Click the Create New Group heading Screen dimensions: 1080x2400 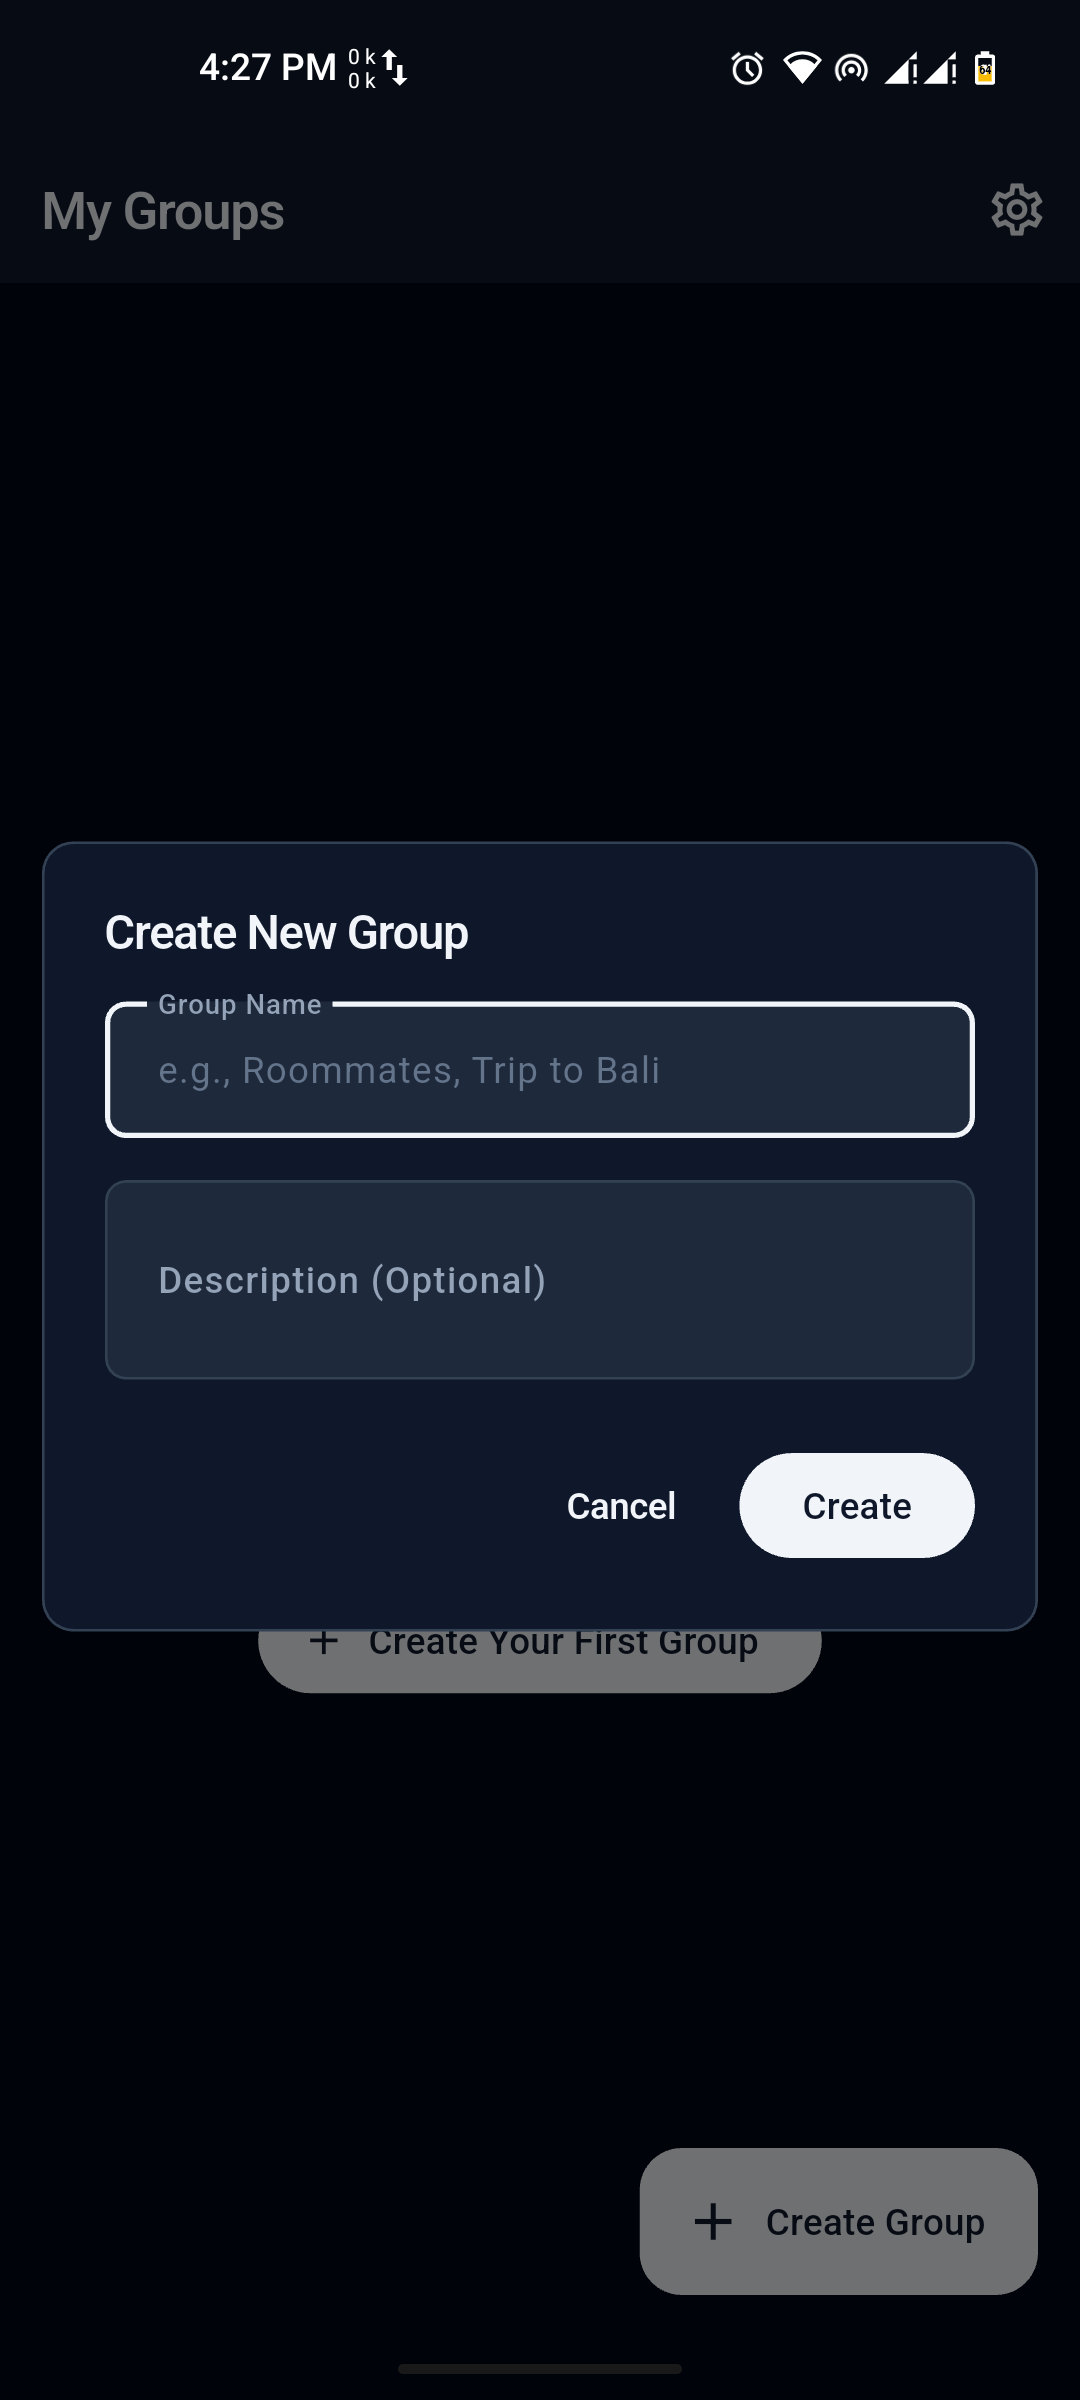287,933
